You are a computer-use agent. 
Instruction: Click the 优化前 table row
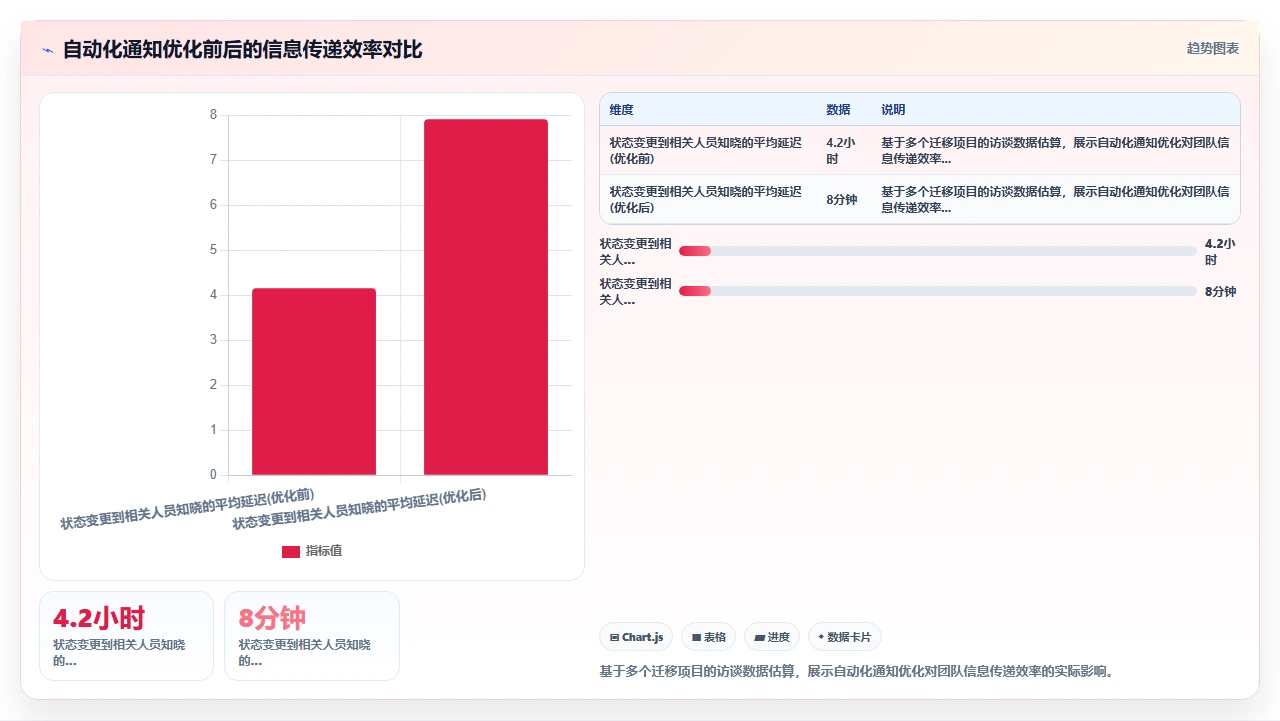[x=920, y=150]
